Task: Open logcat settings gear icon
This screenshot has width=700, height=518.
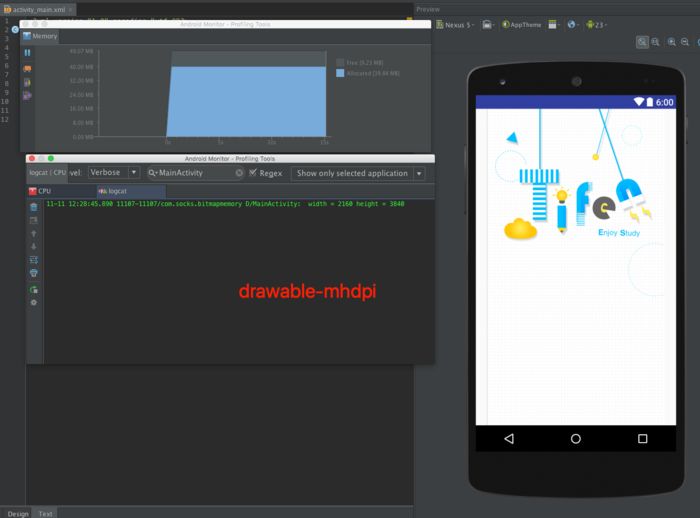Action: 33,302
